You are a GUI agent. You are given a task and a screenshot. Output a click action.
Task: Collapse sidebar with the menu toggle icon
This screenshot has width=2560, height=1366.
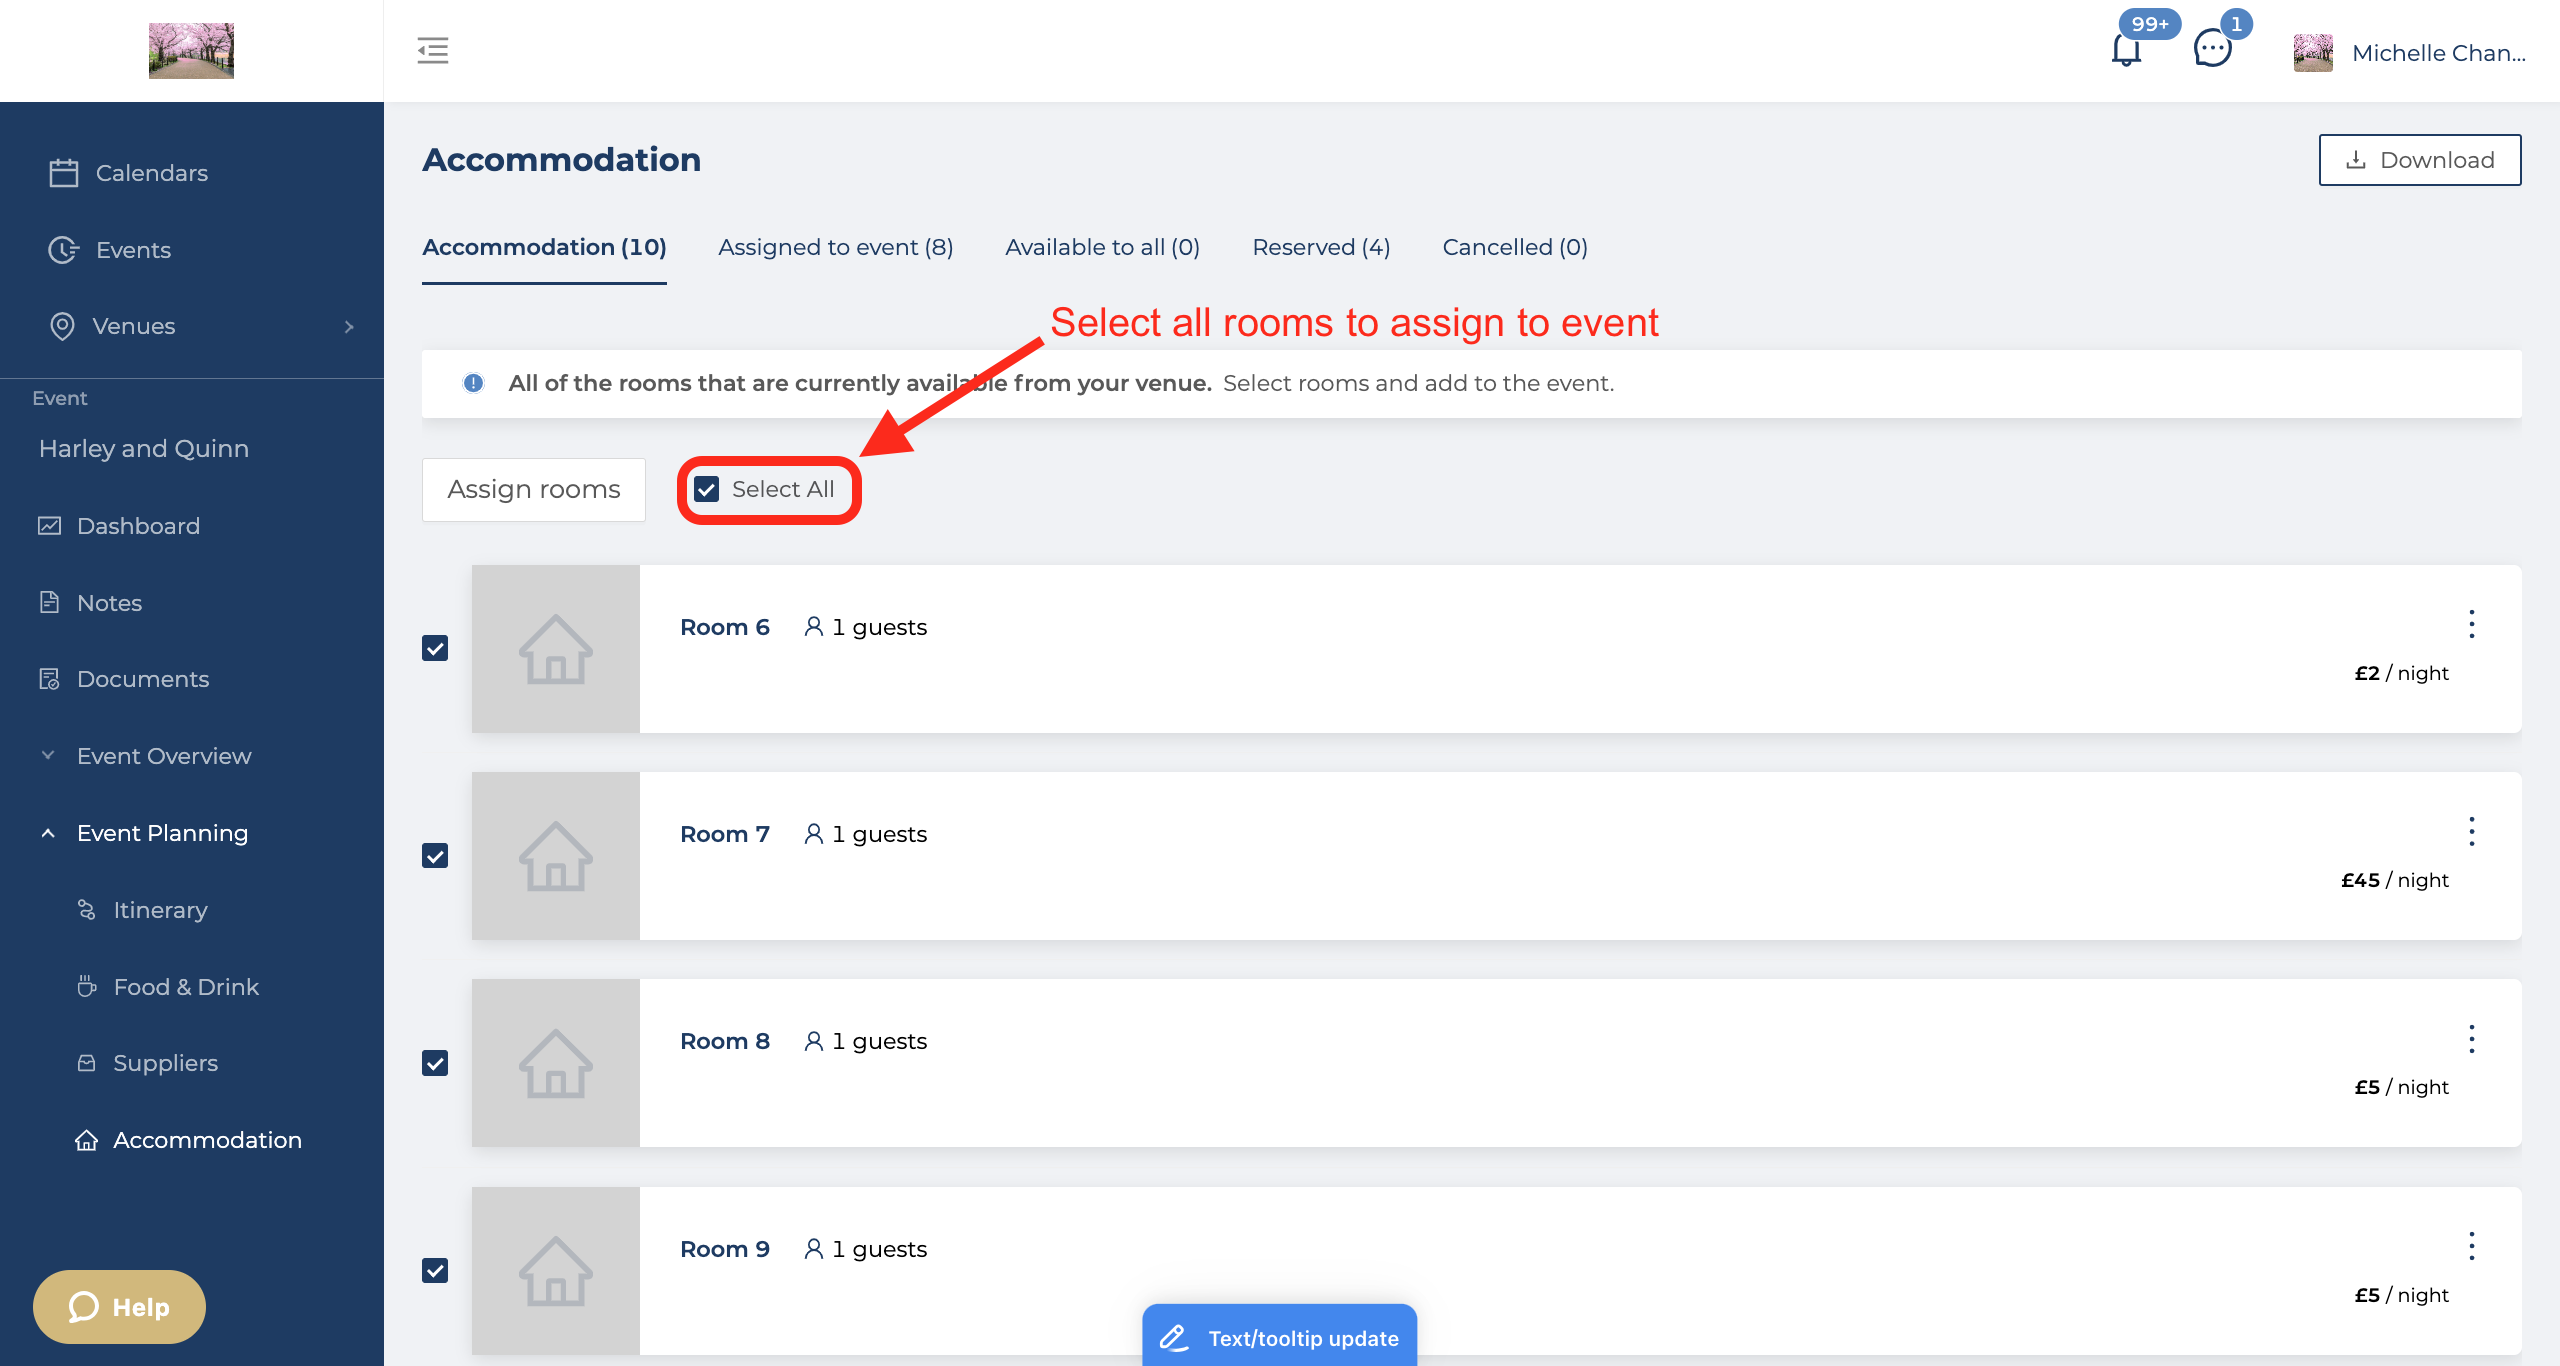click(433, 50)
